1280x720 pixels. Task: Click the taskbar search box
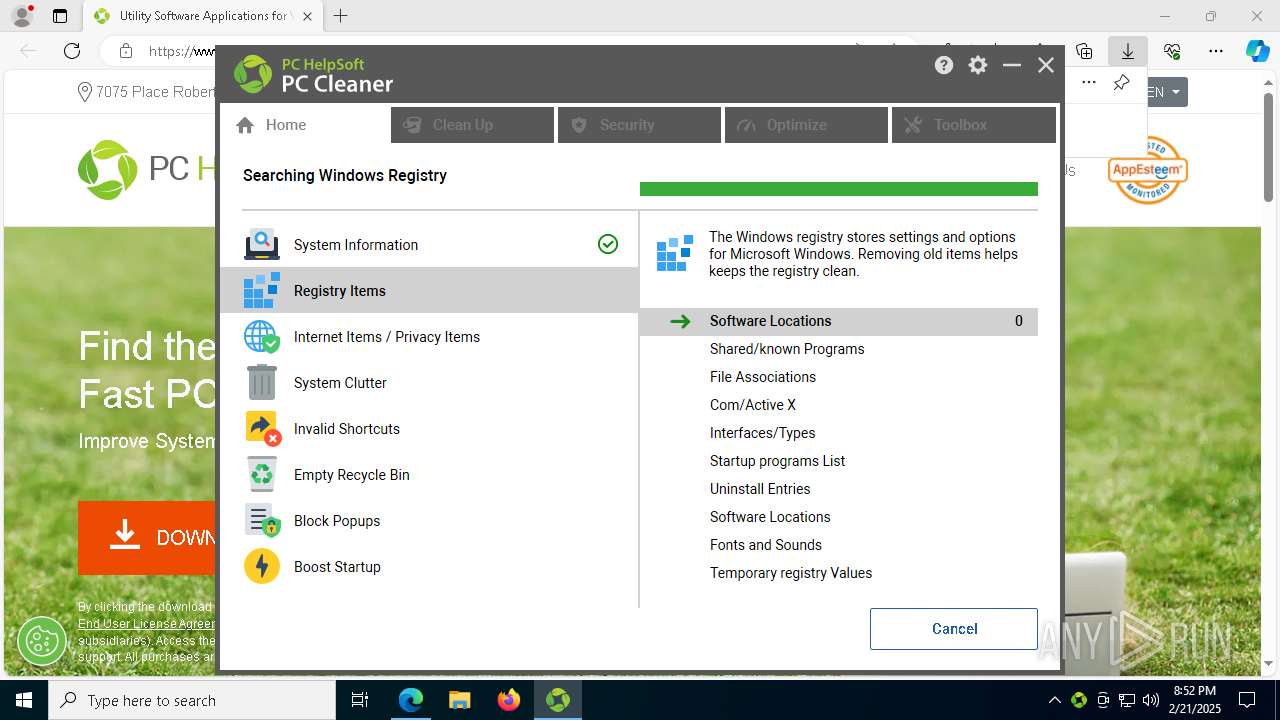(x=192, y=700)
